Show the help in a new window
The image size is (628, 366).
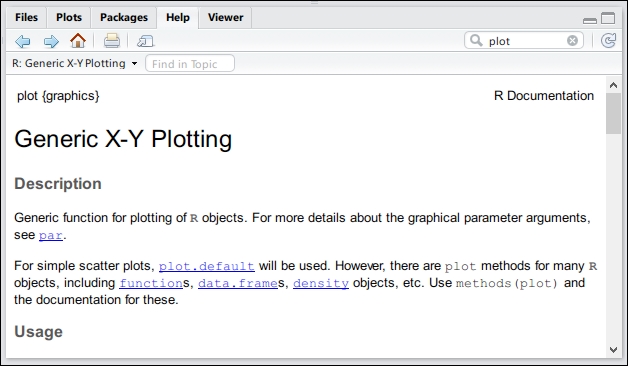[145, 41]
